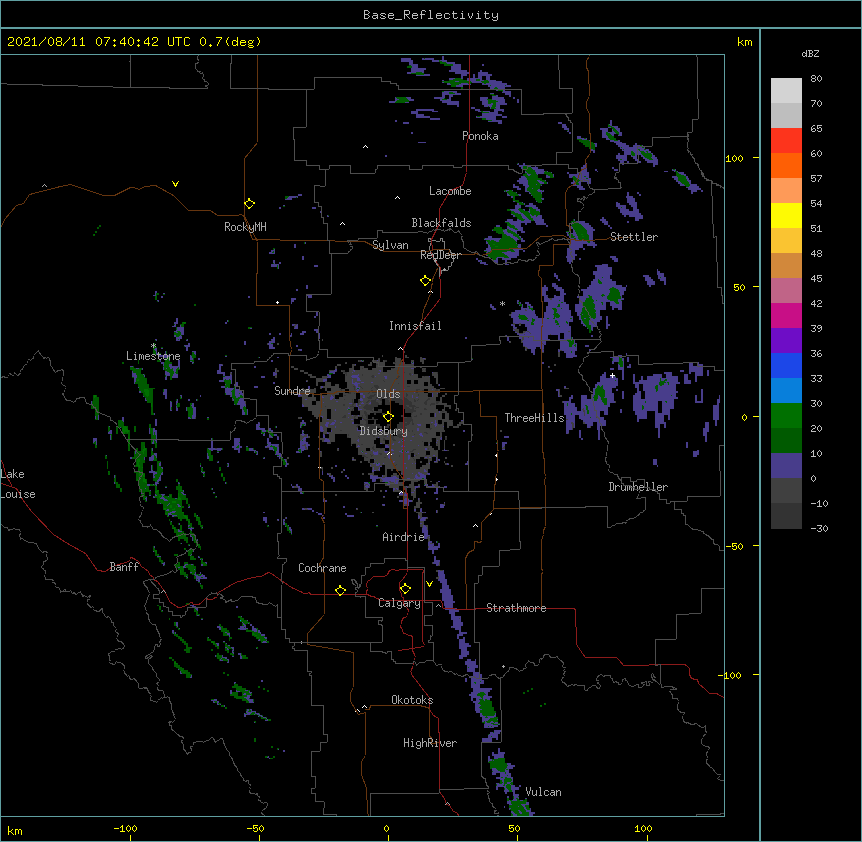Click the Sylvan label

point(390,245)
